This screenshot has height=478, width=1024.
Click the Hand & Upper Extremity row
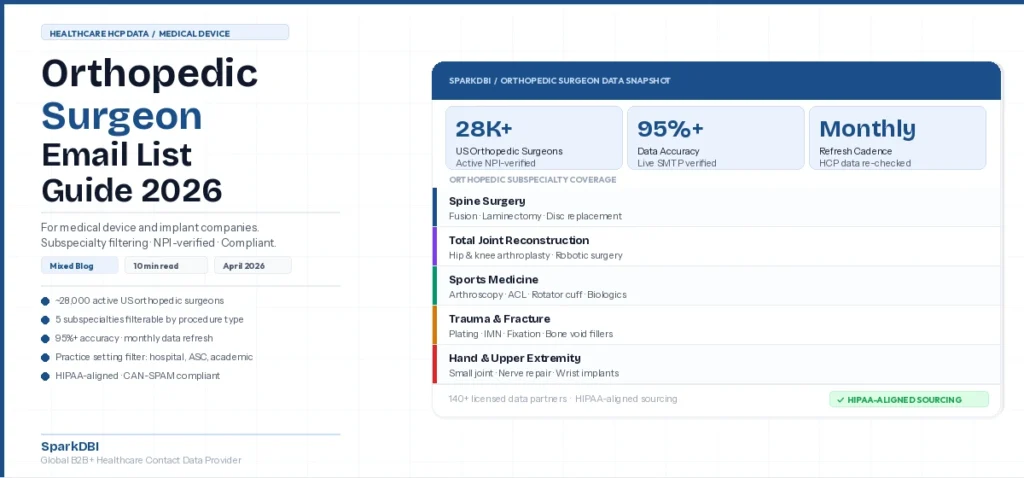tap(716, 364)
